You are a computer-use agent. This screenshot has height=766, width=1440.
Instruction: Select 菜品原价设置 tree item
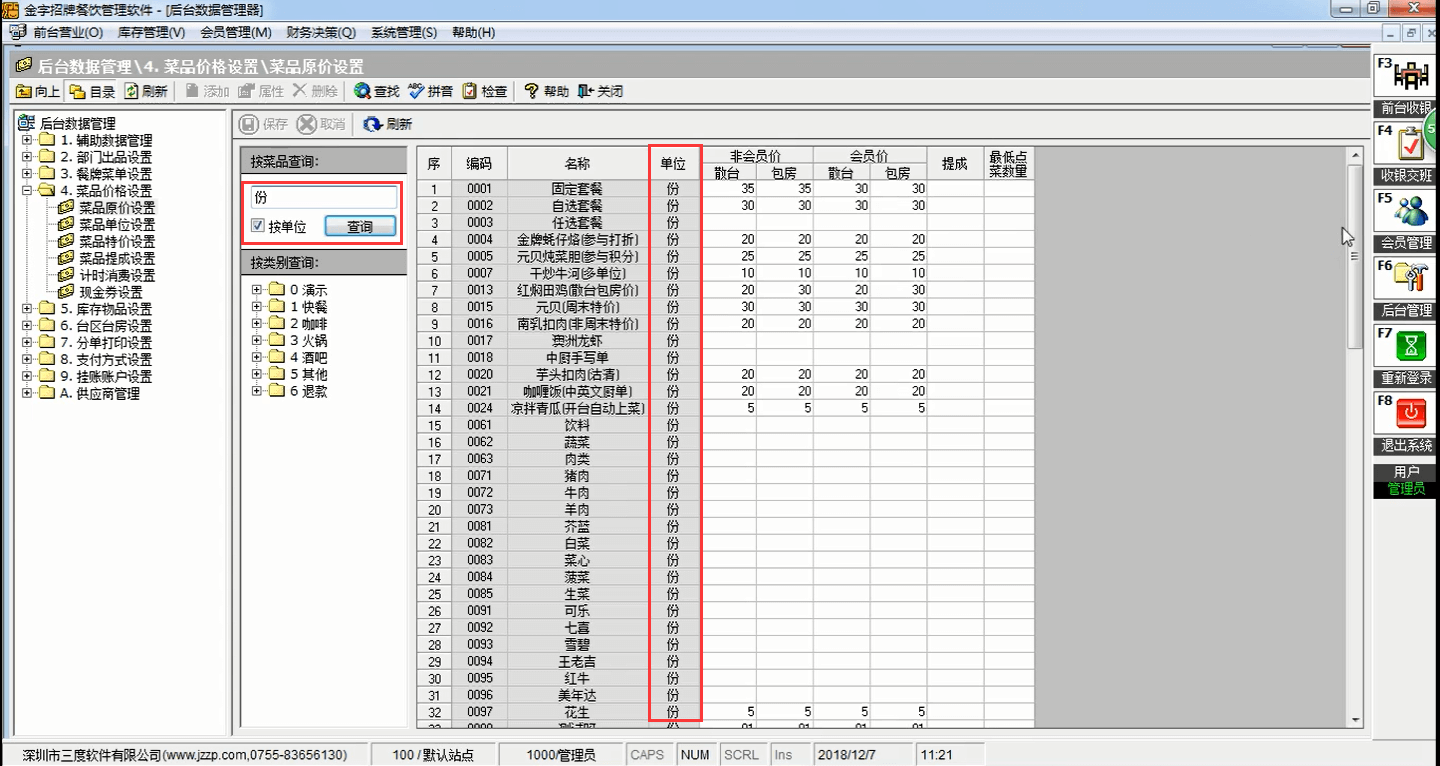click(117, 208)
